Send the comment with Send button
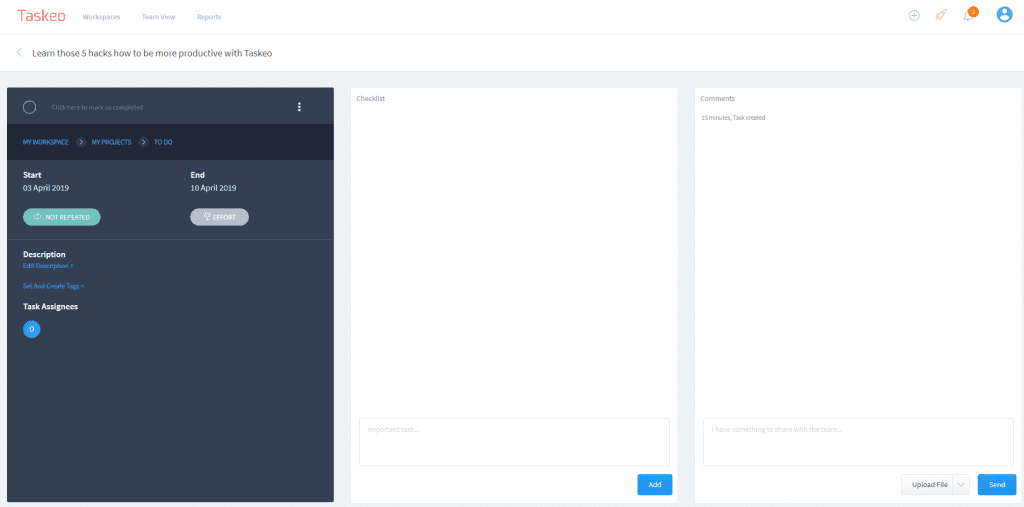The height and width of the screenshot is (507, 1024). tap(996, 485)
